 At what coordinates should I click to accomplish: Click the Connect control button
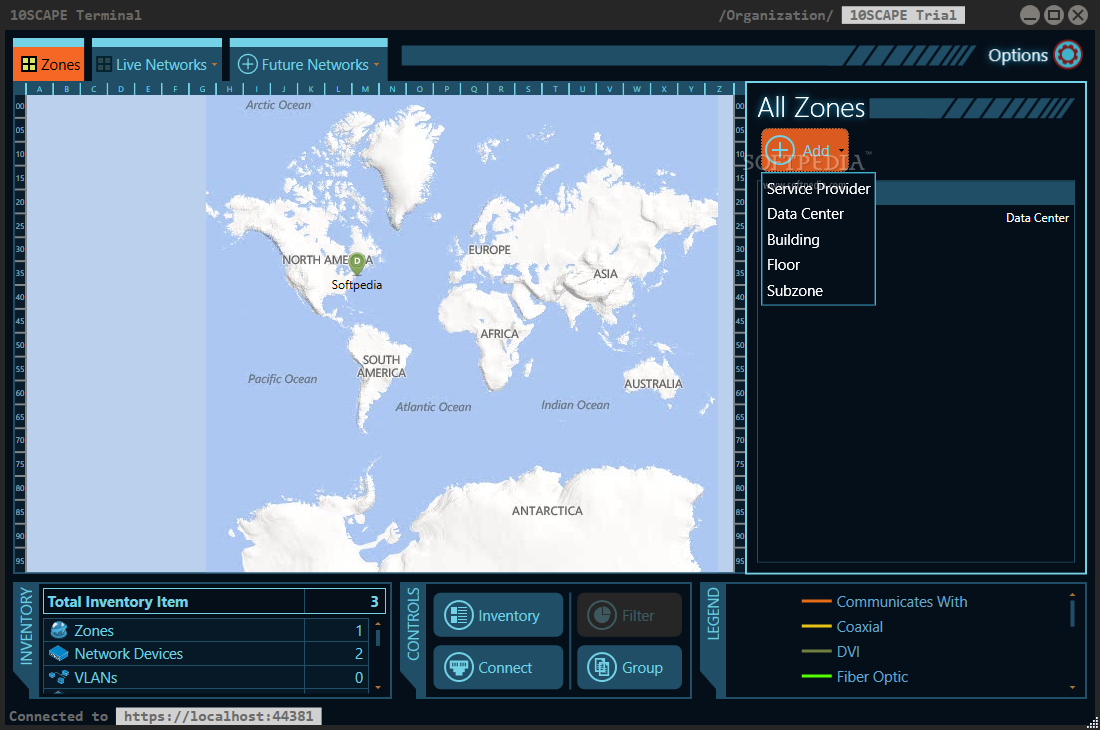(x=498, y=667)
